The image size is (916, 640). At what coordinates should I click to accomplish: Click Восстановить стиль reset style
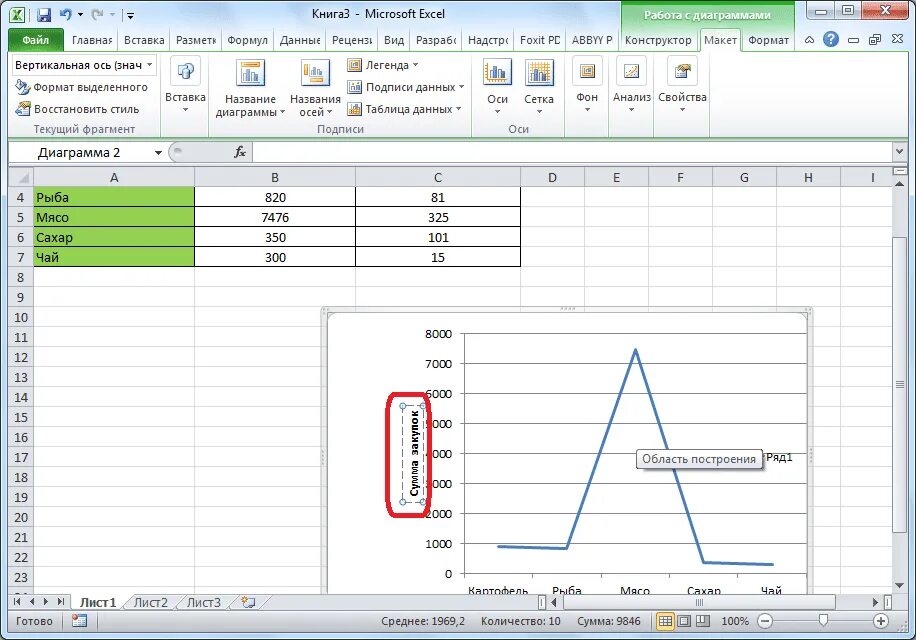click(x=77, y=109)
